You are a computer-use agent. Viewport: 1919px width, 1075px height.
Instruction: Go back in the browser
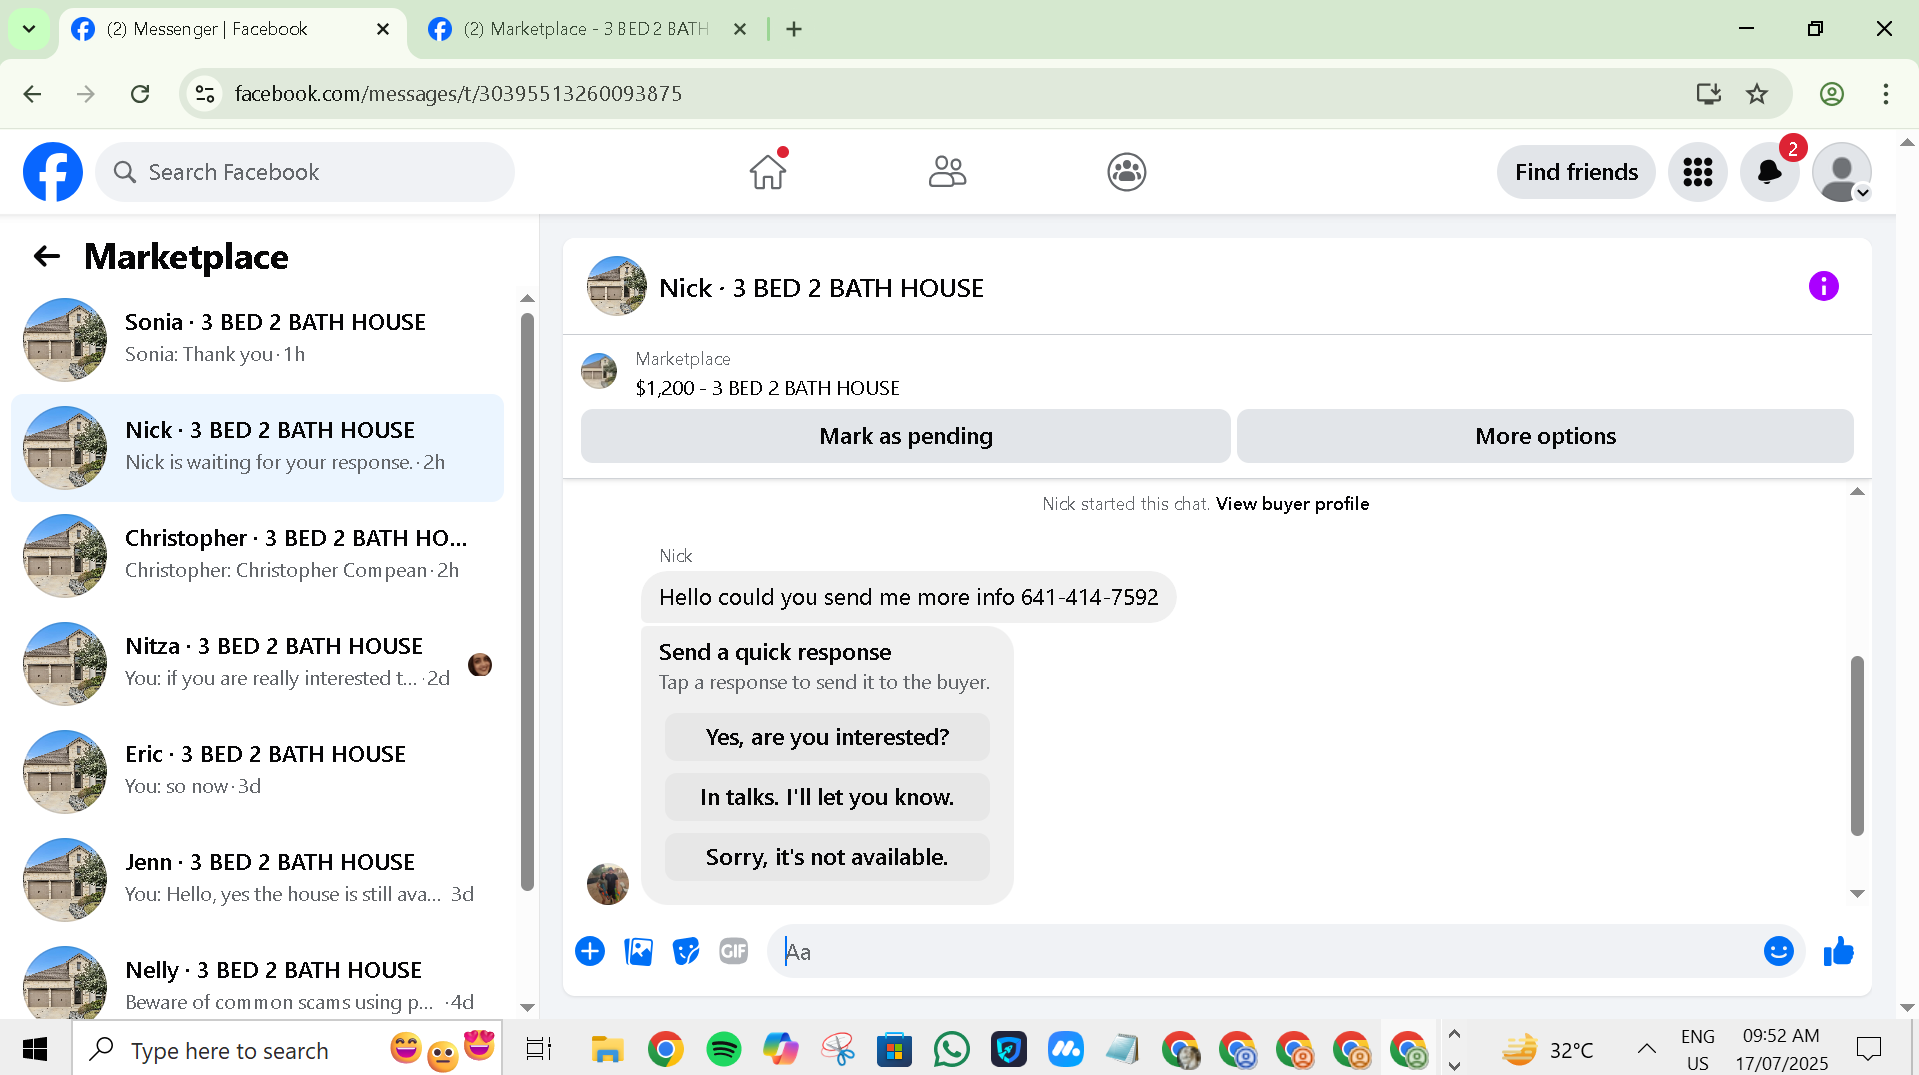[x=32, y=94]
